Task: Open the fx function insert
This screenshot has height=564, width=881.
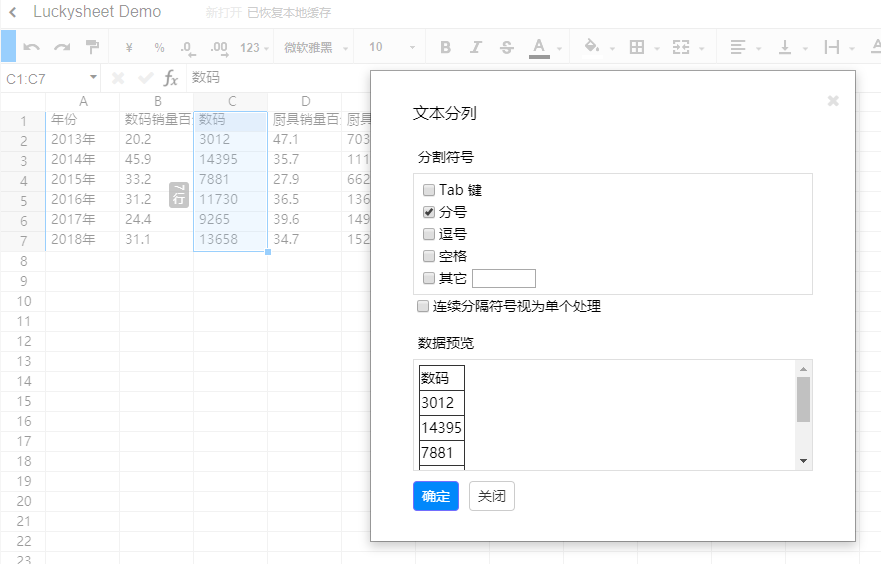Action: tap(171, 78)
